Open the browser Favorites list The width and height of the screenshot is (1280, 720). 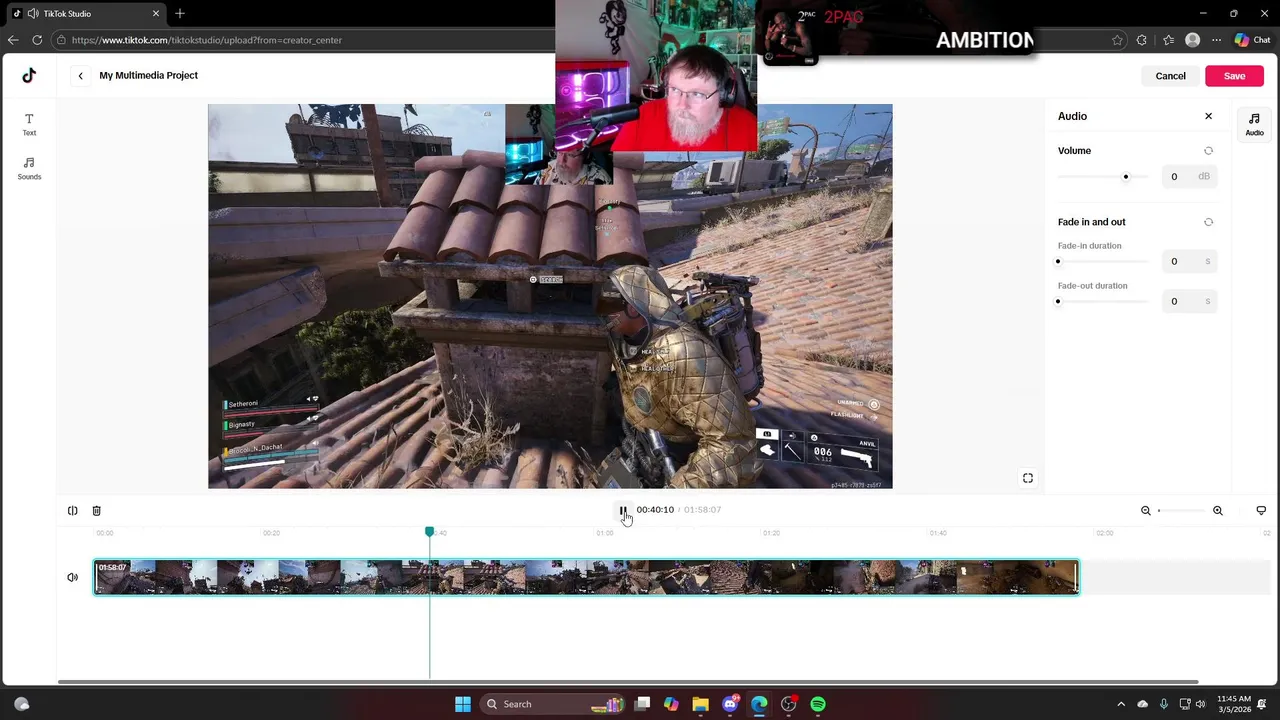tap(1168, 40)
